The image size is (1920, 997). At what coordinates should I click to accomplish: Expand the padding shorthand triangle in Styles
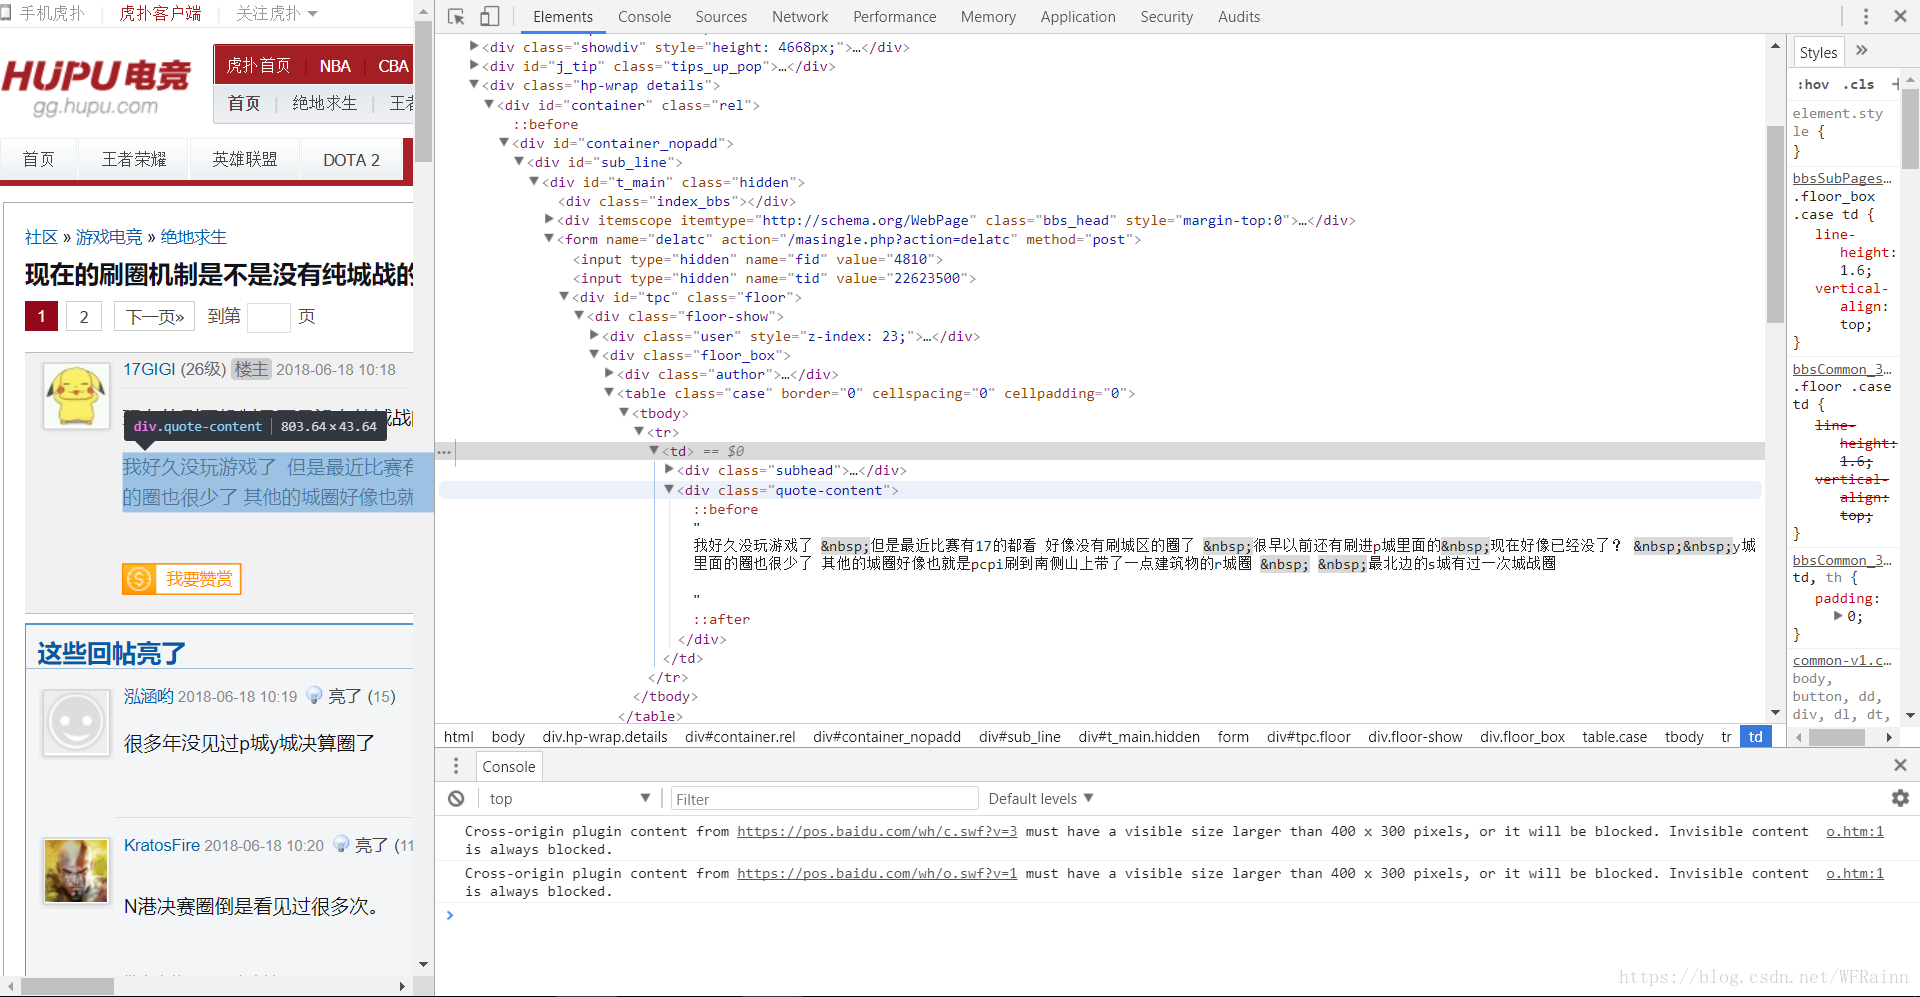click(1838, 616)
